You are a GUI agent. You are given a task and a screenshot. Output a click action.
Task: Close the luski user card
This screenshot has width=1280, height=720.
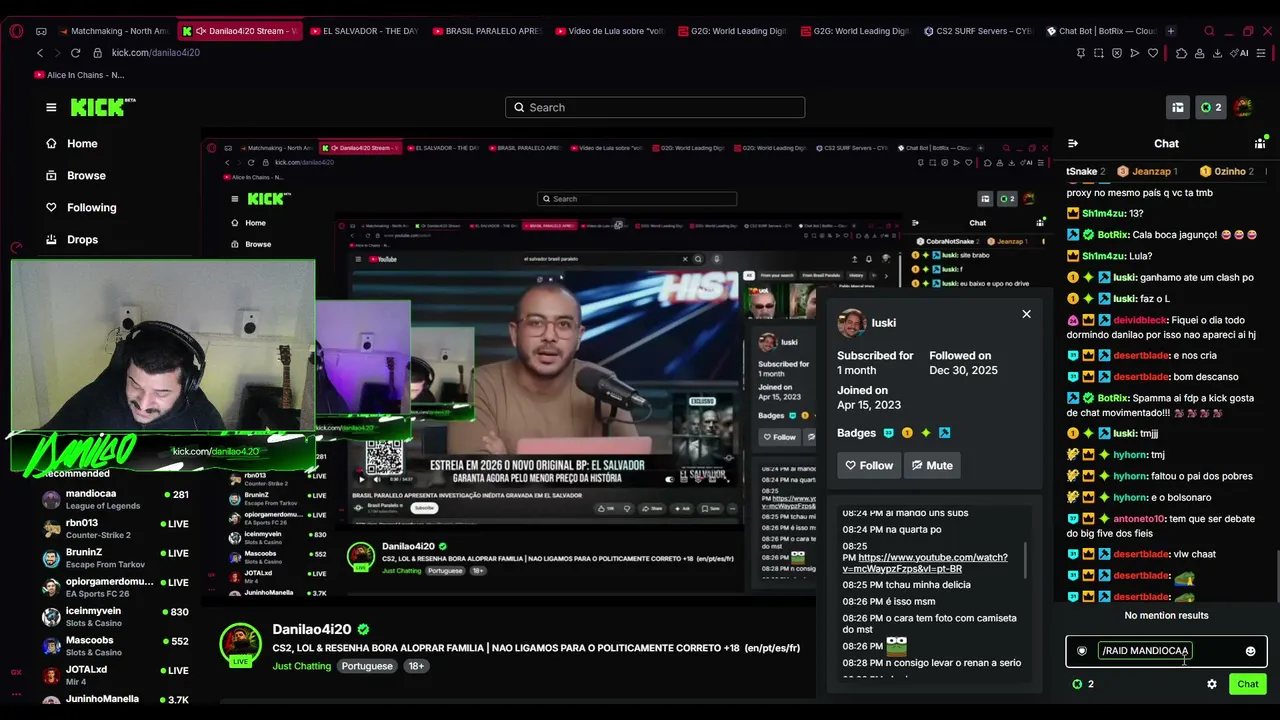1026,314
